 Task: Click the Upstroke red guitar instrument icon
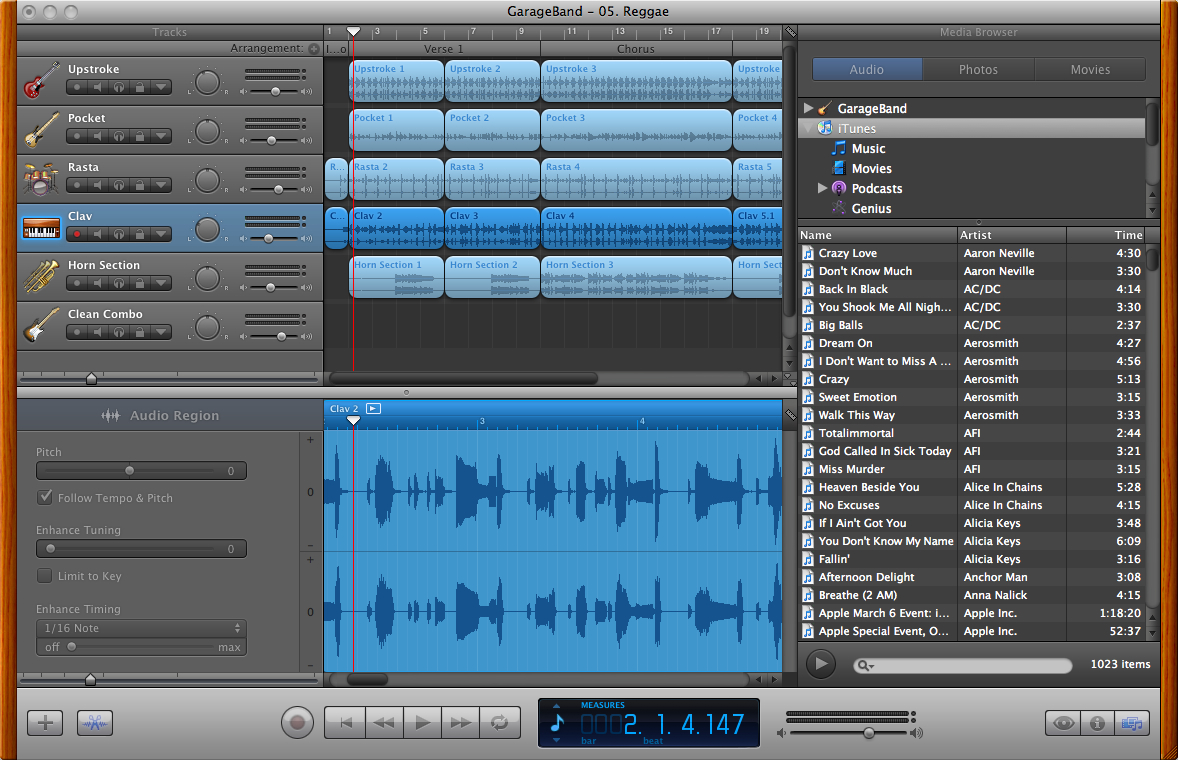[x=41, y=80]
